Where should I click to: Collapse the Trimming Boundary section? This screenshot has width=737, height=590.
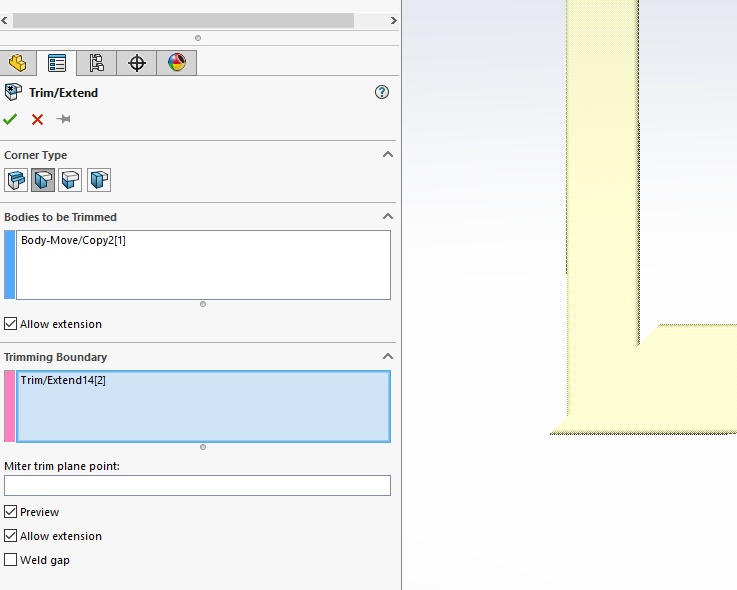pos(388,356)
